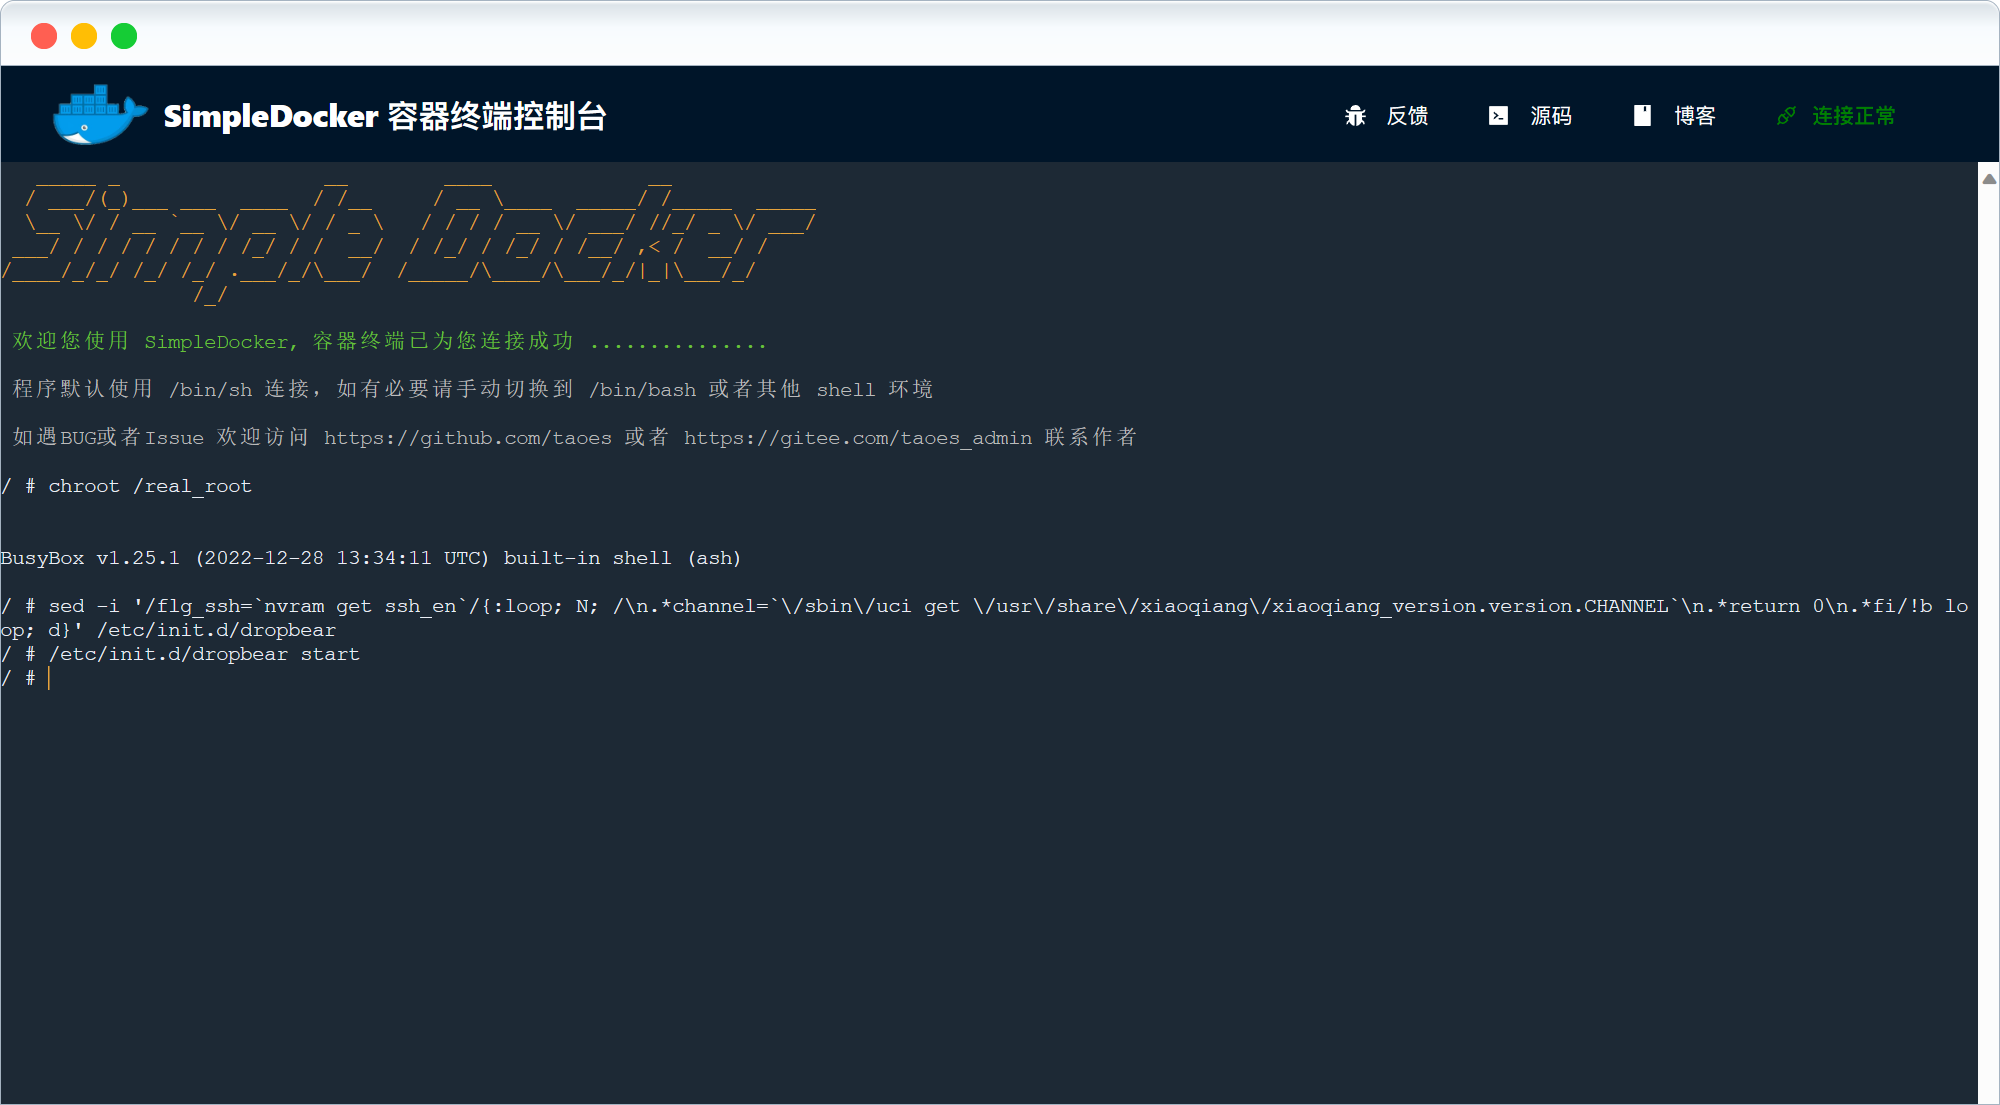Click the github.com/taoes URL in terminal

(467, 438)
